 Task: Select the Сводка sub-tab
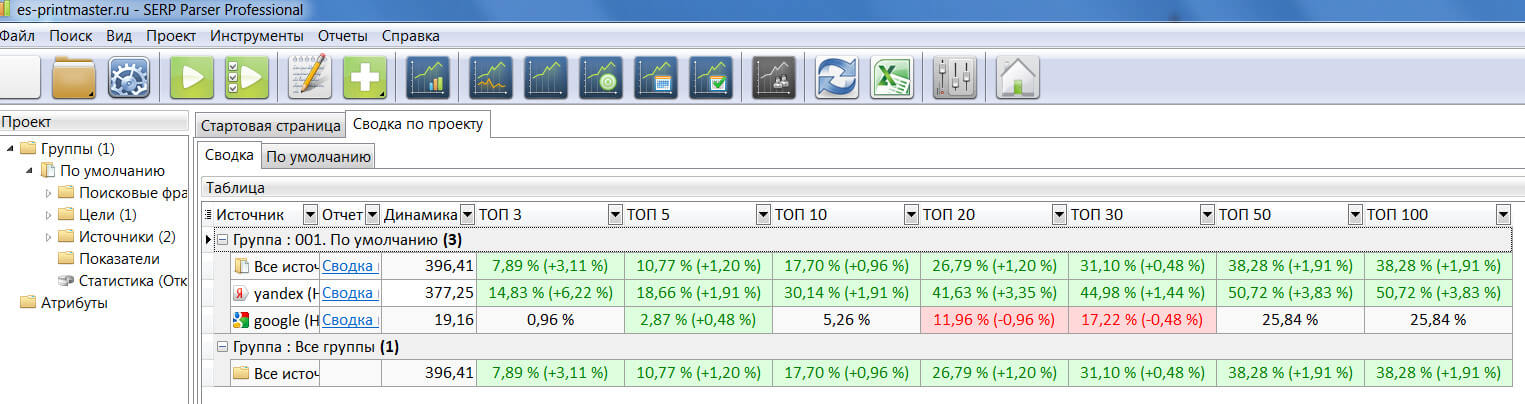[229, 155]
